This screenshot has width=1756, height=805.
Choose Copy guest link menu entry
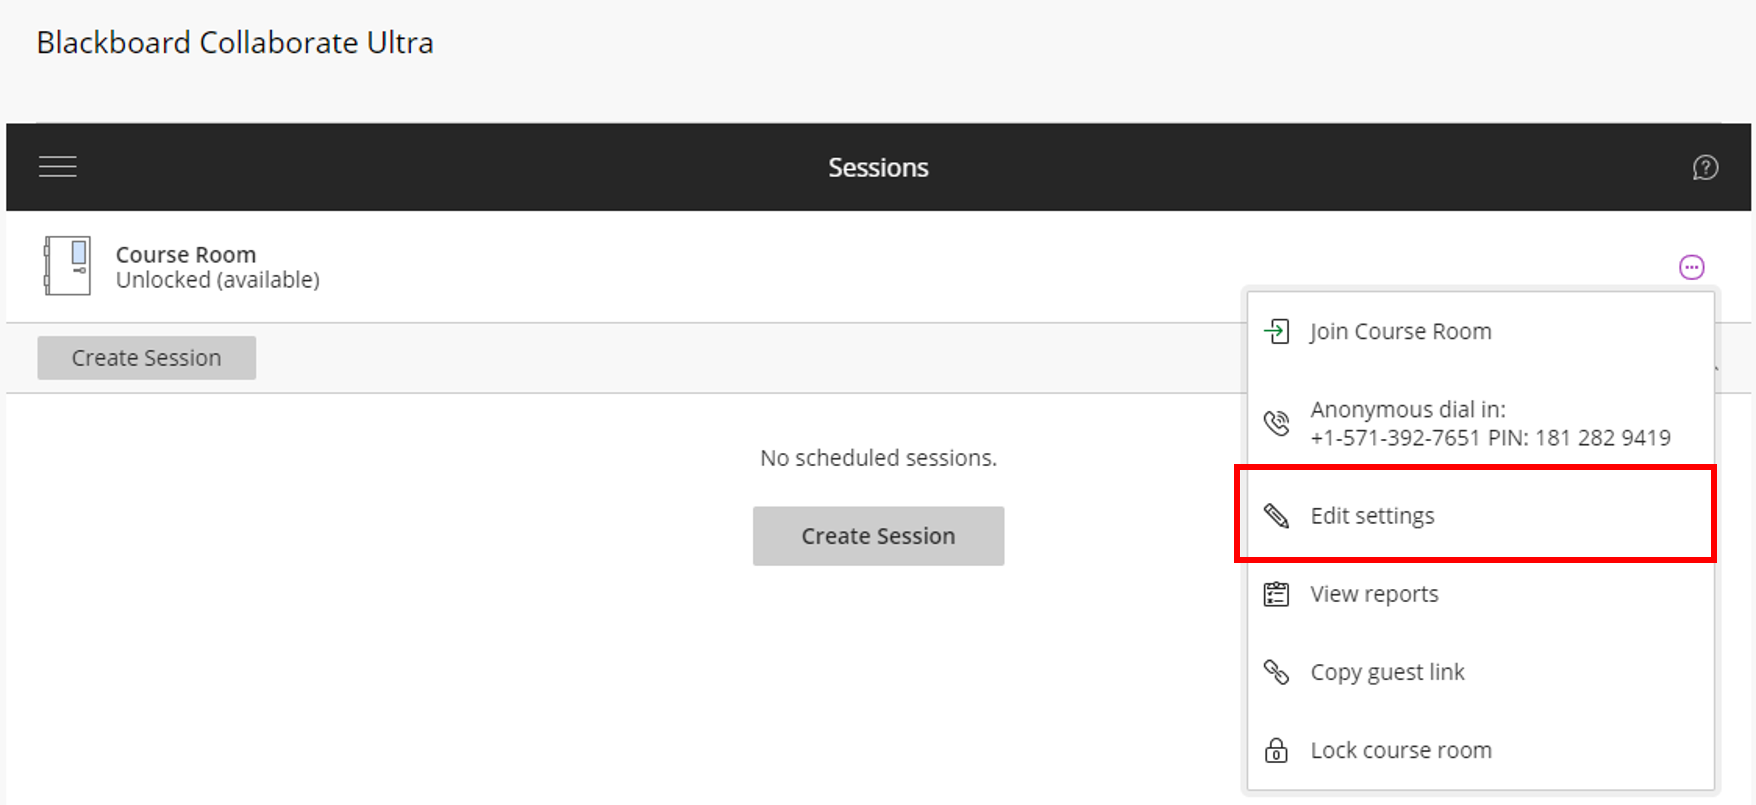pyautogui.click(x=1387, y=671)
